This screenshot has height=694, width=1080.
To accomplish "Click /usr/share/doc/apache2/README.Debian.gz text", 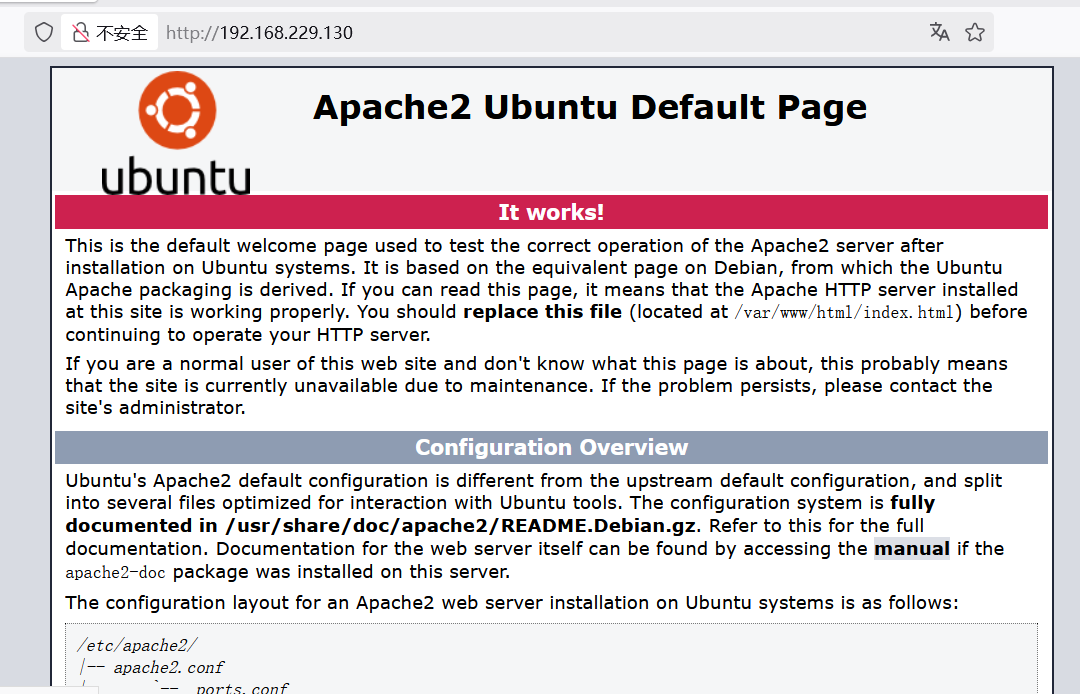I will coord(461,526).
